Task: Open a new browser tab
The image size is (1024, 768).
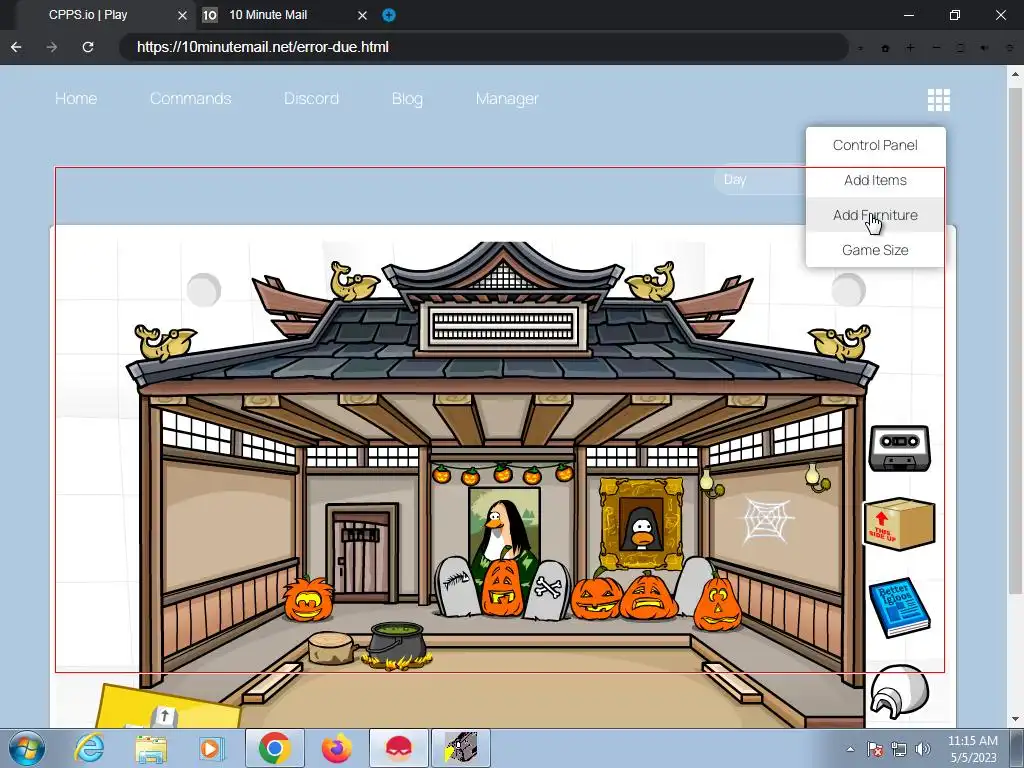Action: tap(389, 15)
